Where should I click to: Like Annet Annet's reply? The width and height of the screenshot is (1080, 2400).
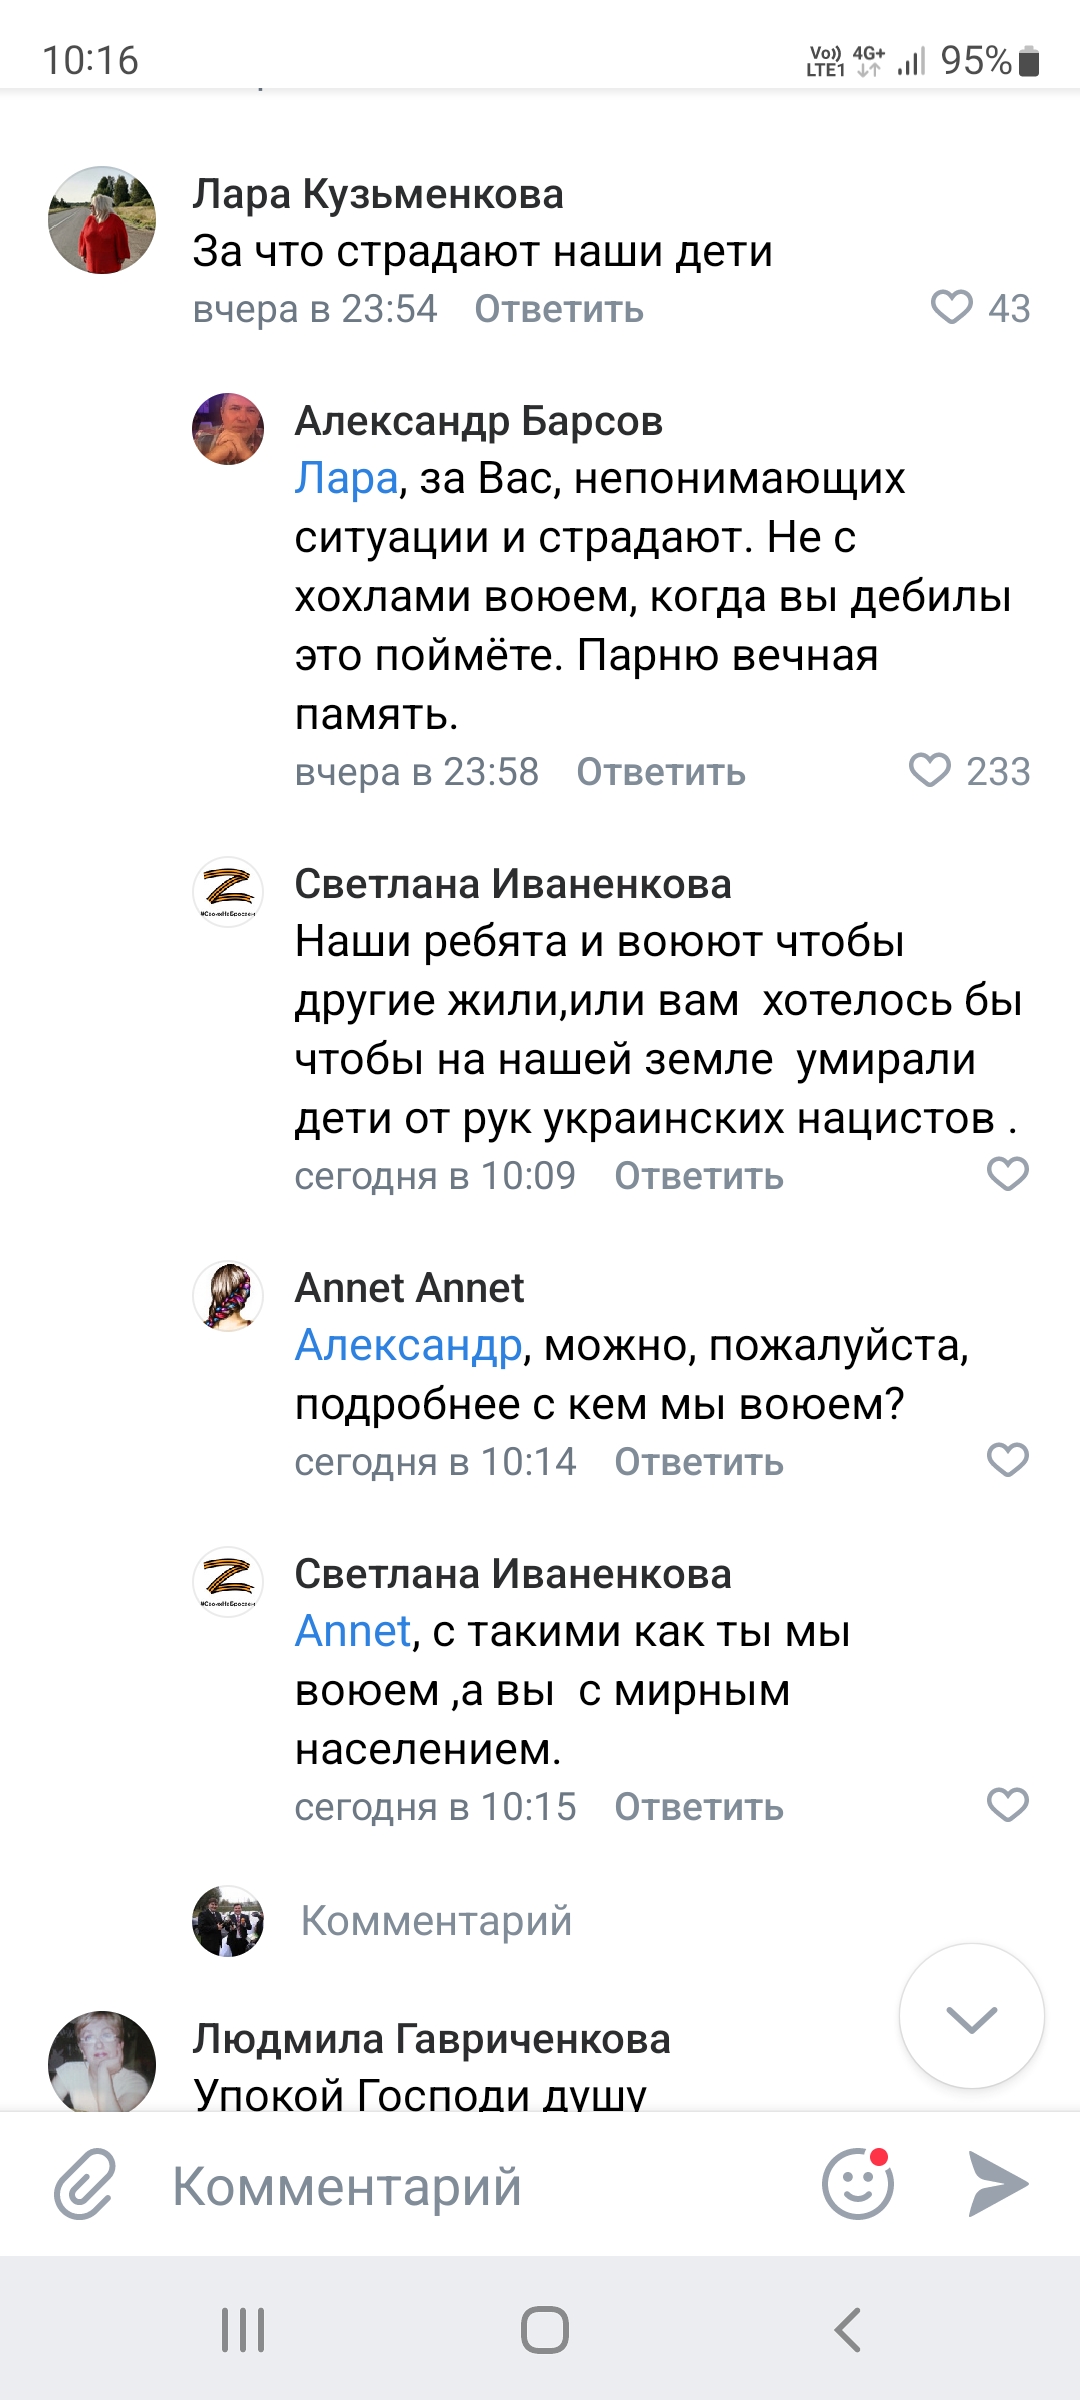pyautogui.click(x=1007, y=1461)
